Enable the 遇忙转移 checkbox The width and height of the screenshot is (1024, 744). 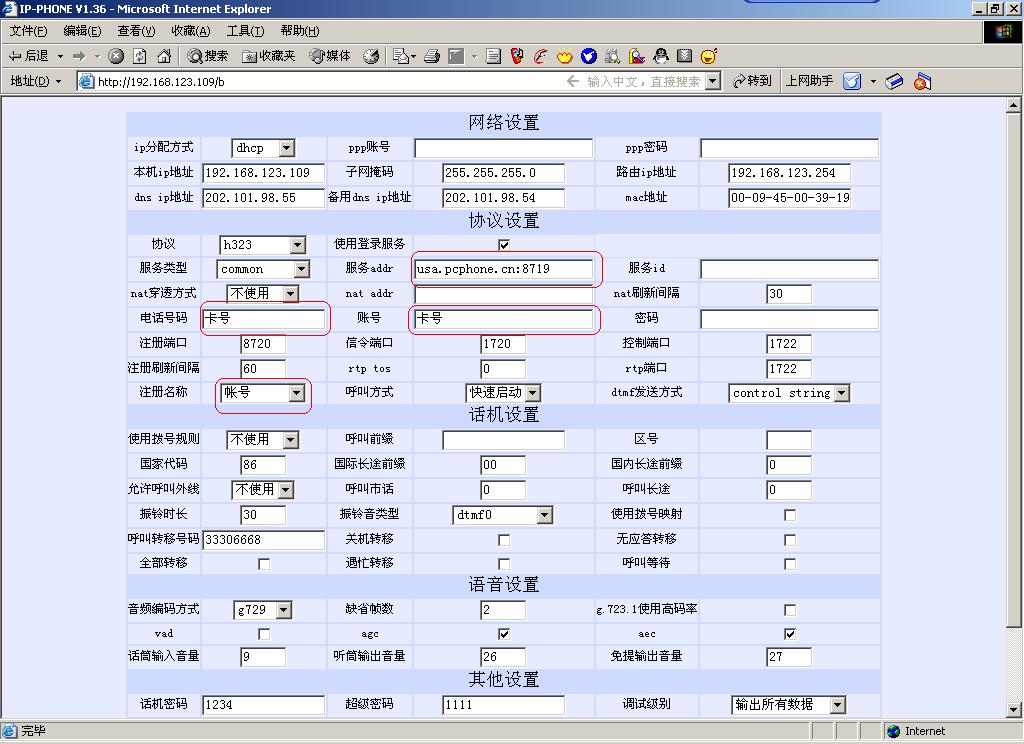pos(504,564)
